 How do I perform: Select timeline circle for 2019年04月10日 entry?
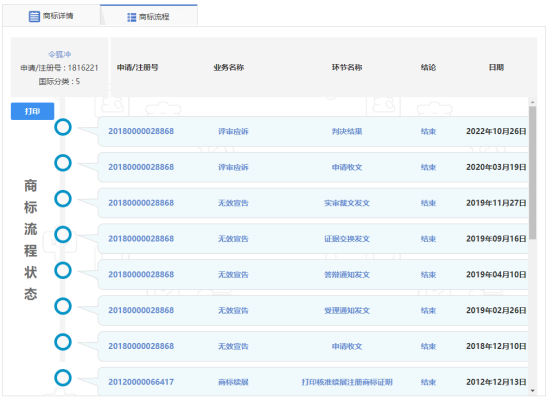[63, 270]
